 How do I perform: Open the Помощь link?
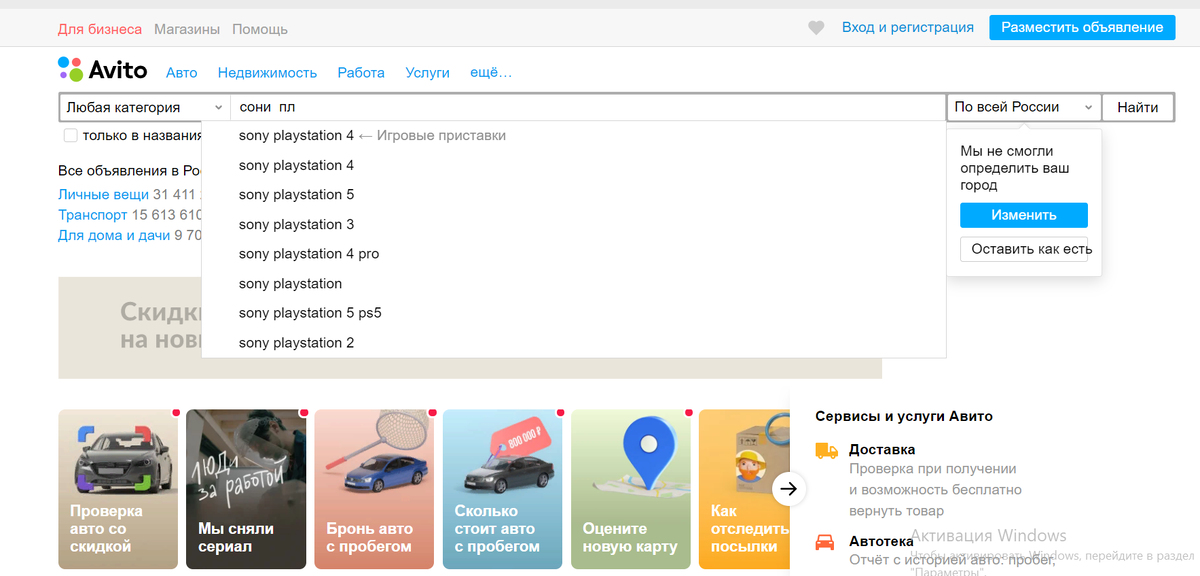(260, 29)
